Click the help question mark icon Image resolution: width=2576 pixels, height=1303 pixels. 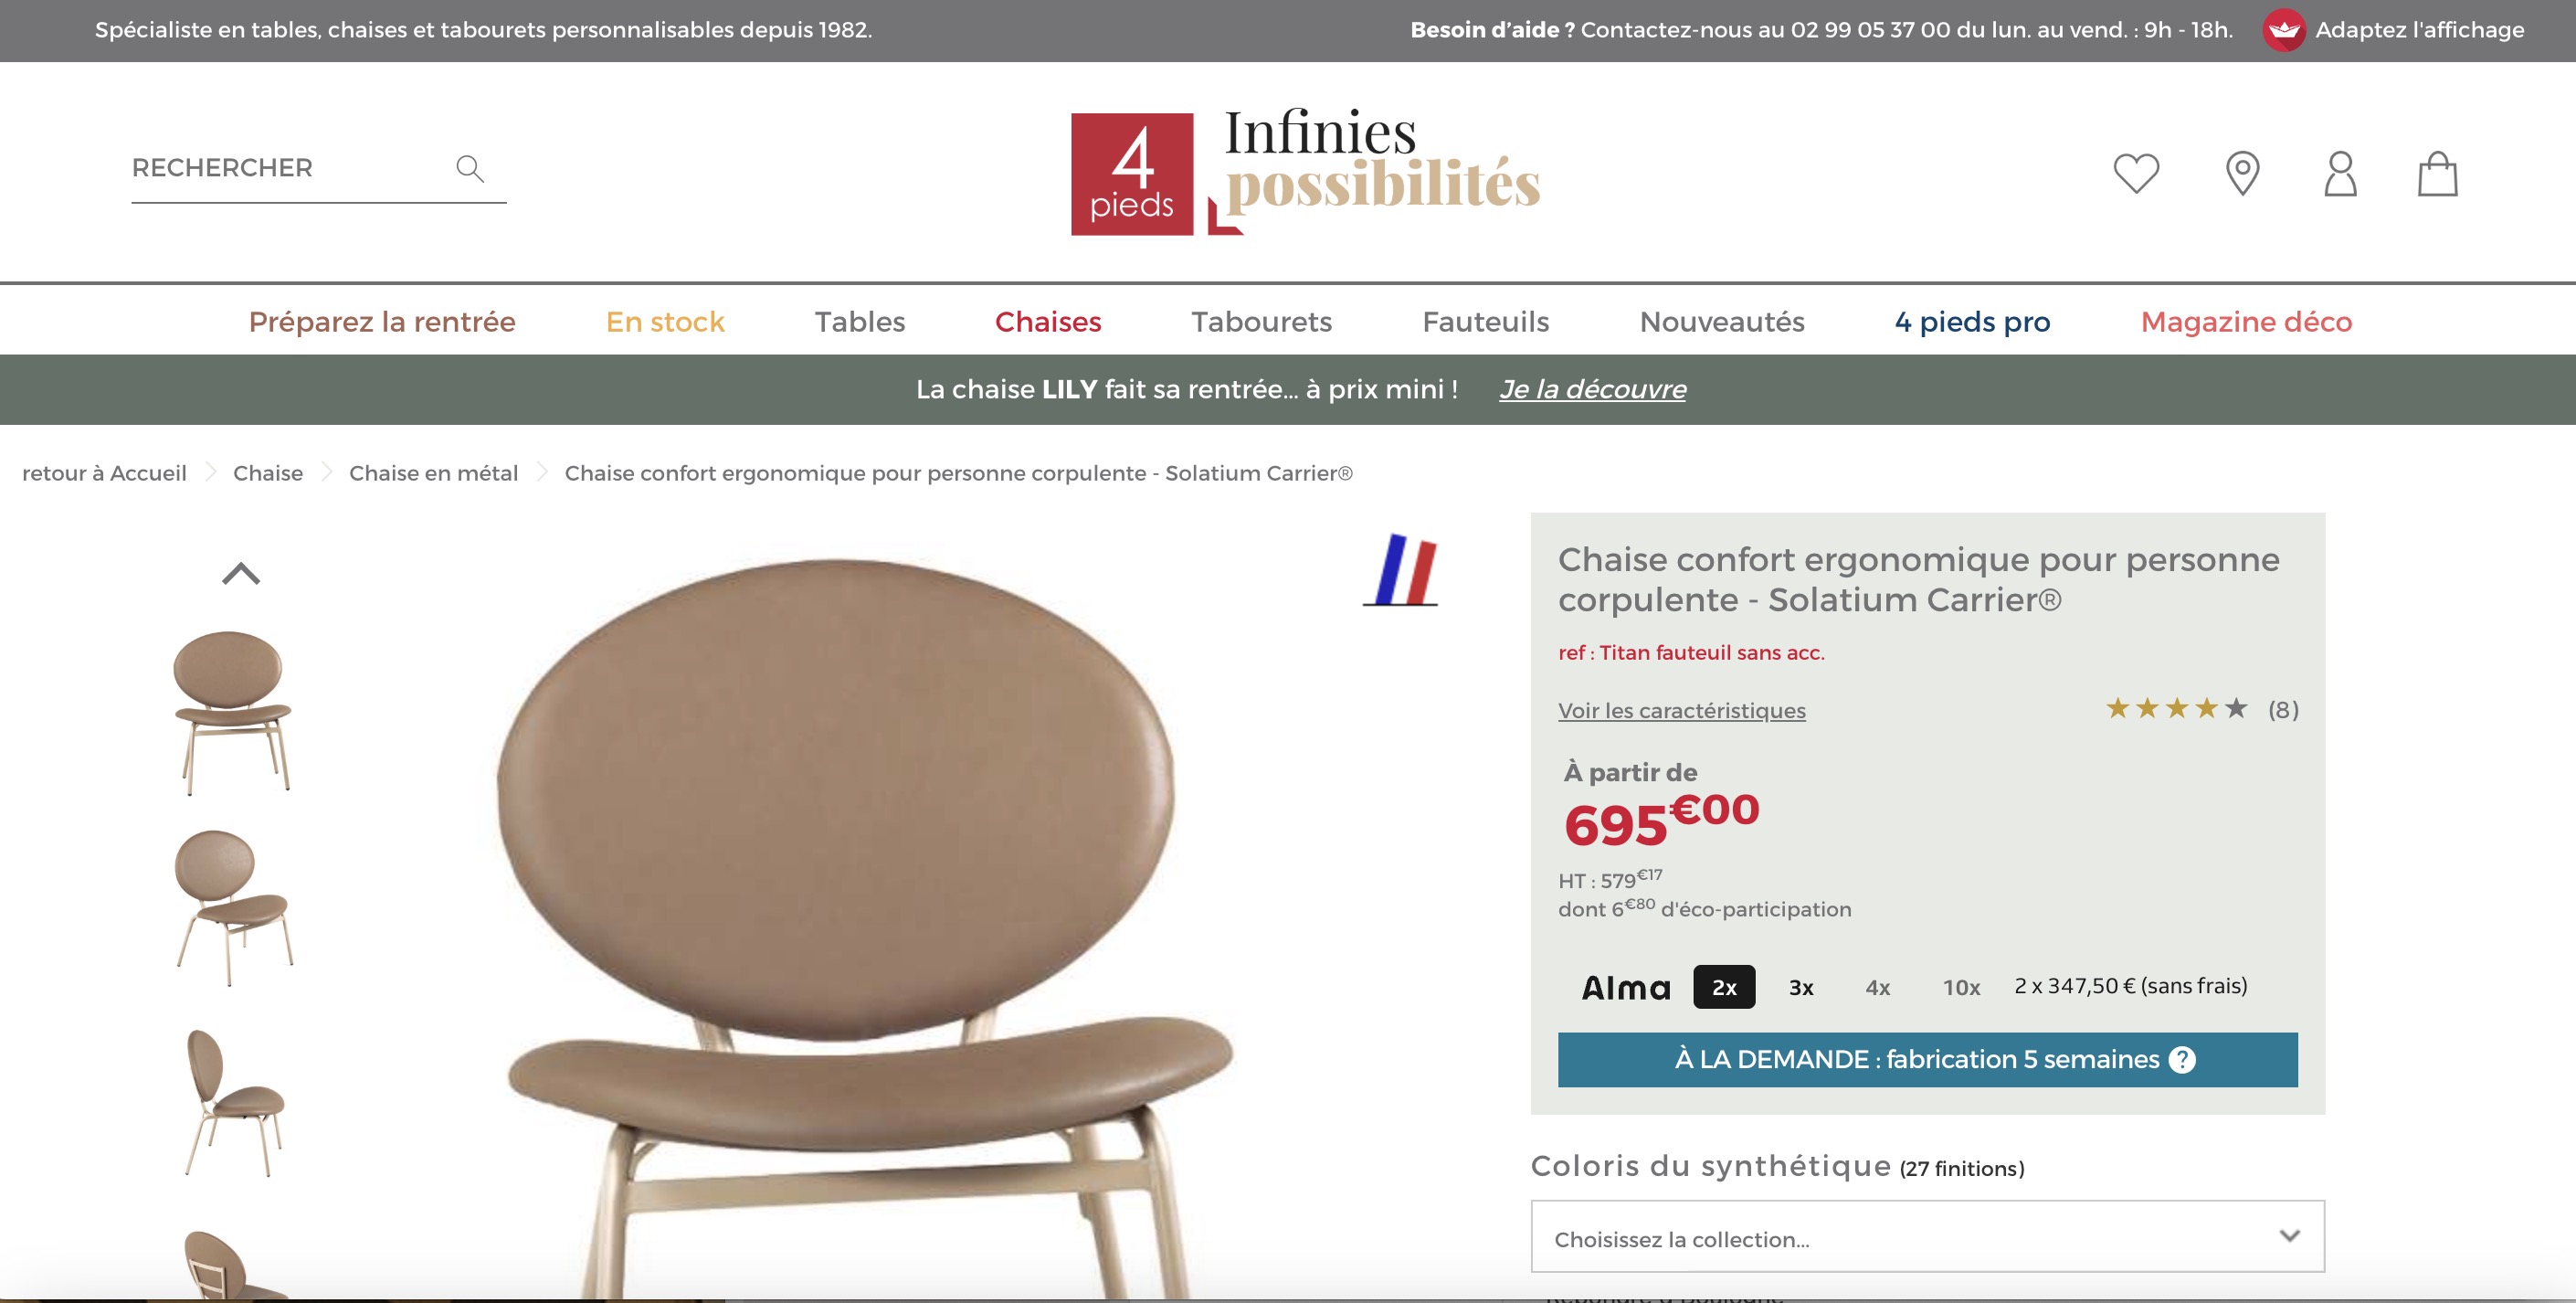(2182, 1060)
